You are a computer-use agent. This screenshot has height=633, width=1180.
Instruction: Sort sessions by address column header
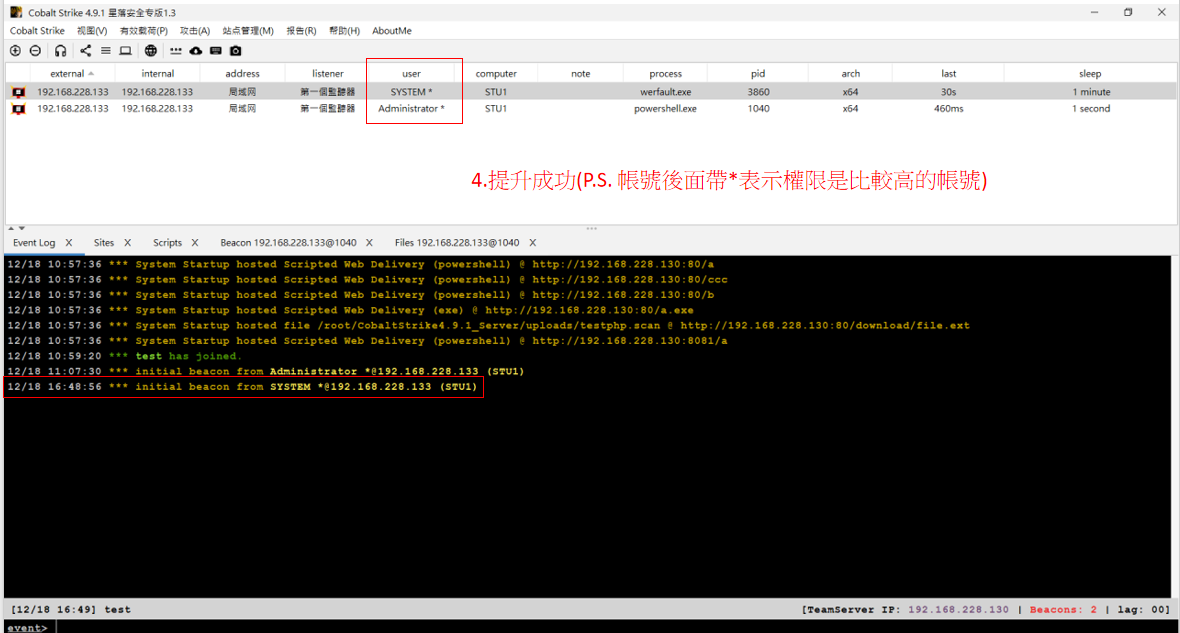tap(242, 74)
